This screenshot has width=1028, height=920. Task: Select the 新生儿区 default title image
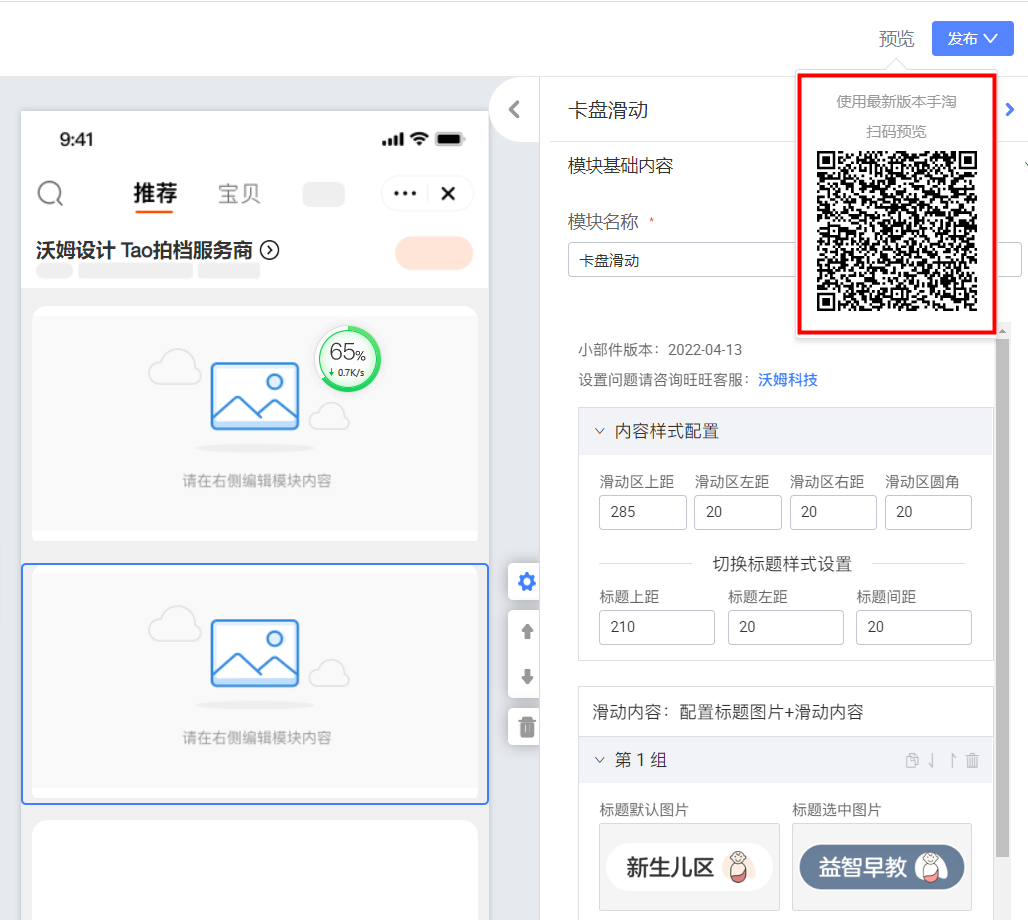689,867
